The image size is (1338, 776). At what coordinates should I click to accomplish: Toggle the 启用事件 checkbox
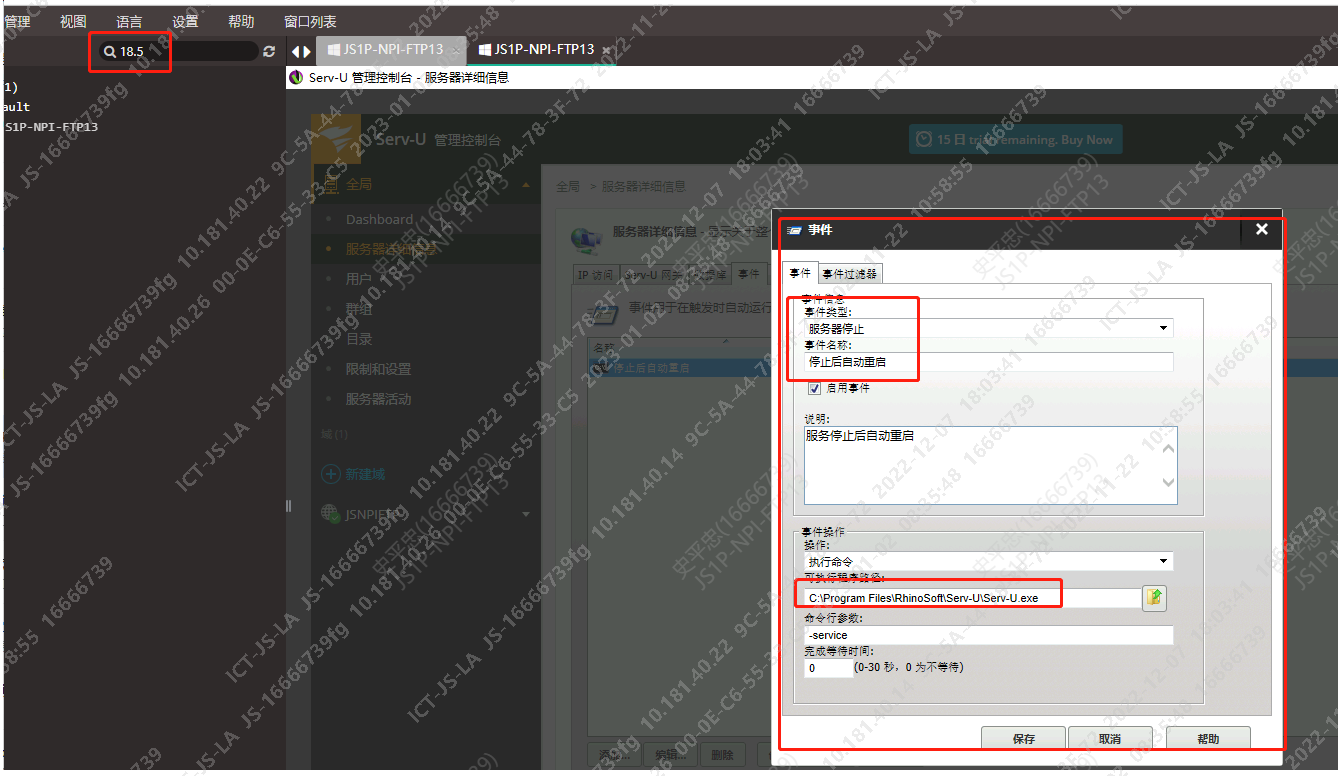coord(814,388)
